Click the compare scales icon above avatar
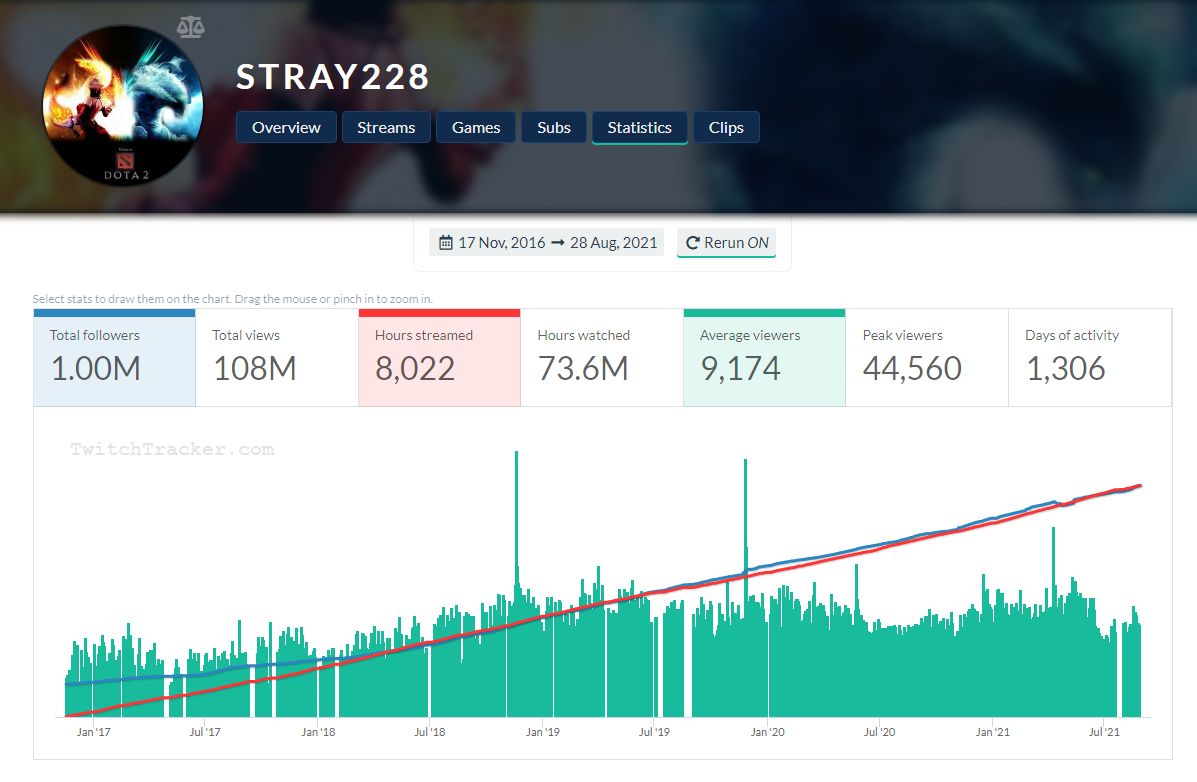1197x782 pixels. click(x=189, y=27)
